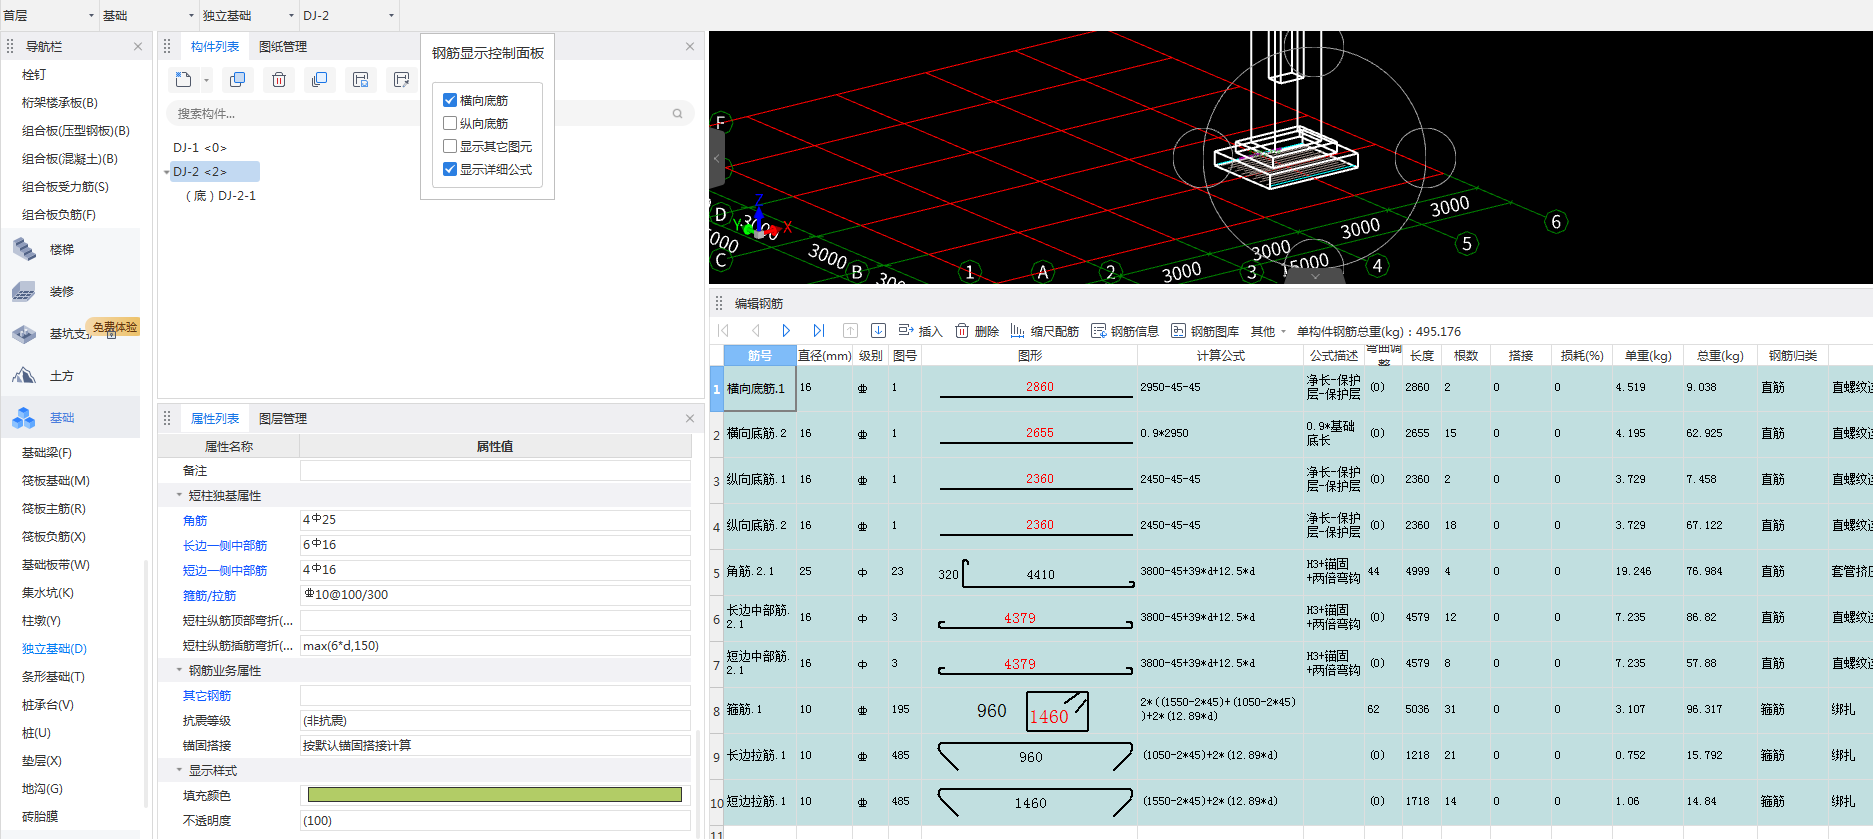Open the 独立基础 type dropdown
The height and width of the screenshot is (839, 1873).
249,15
